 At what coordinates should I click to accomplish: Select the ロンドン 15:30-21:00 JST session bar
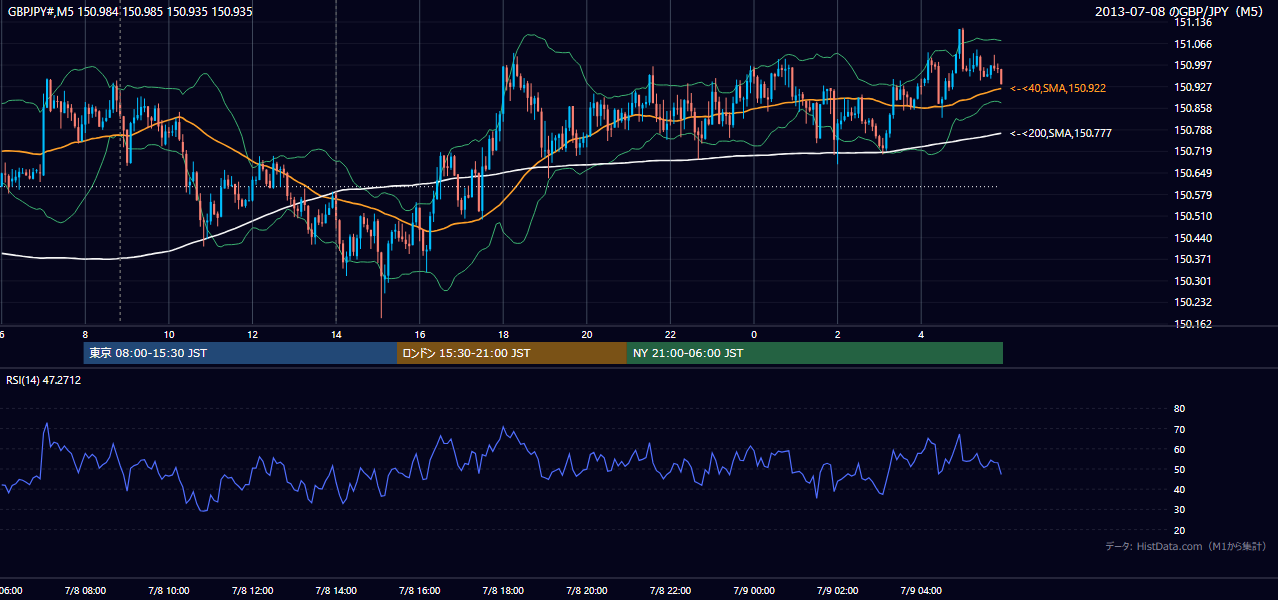pyautogui.click(x=512, y=353)
